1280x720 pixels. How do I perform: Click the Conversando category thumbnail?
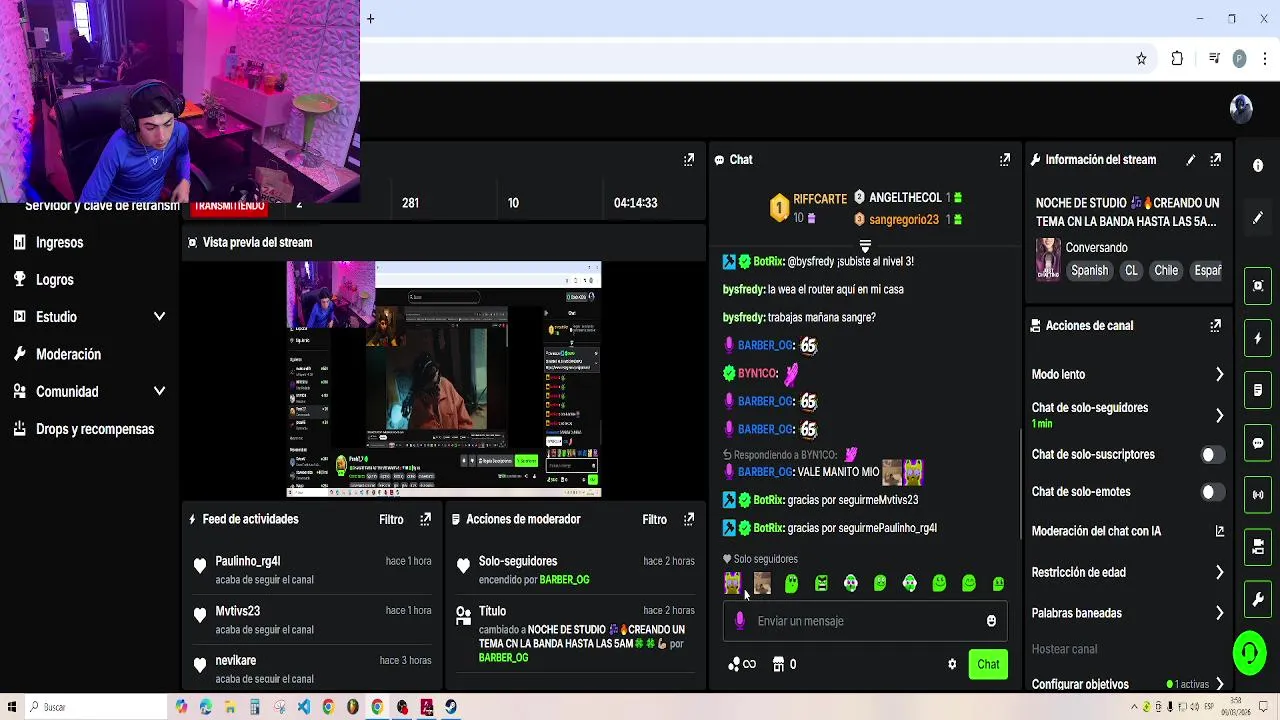1048,260
